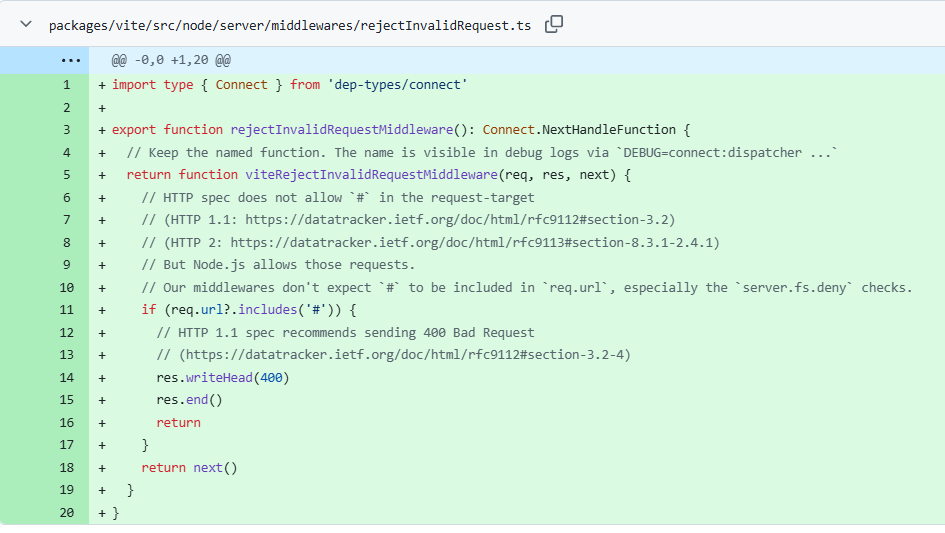This screenshot has width=945, height=533.
Task: Click the server.fs.deny checks comment
Action: click(x=527, y=288)
